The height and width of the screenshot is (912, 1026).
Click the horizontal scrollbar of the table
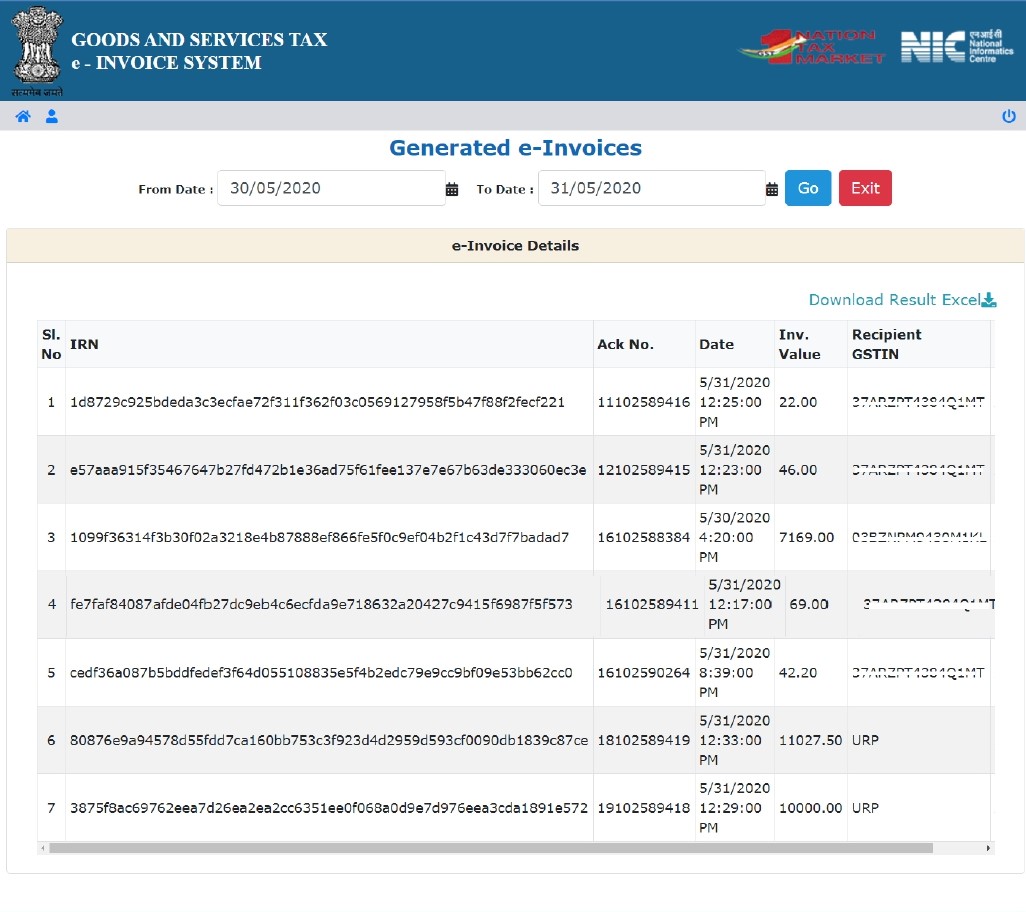click(490, 848)
